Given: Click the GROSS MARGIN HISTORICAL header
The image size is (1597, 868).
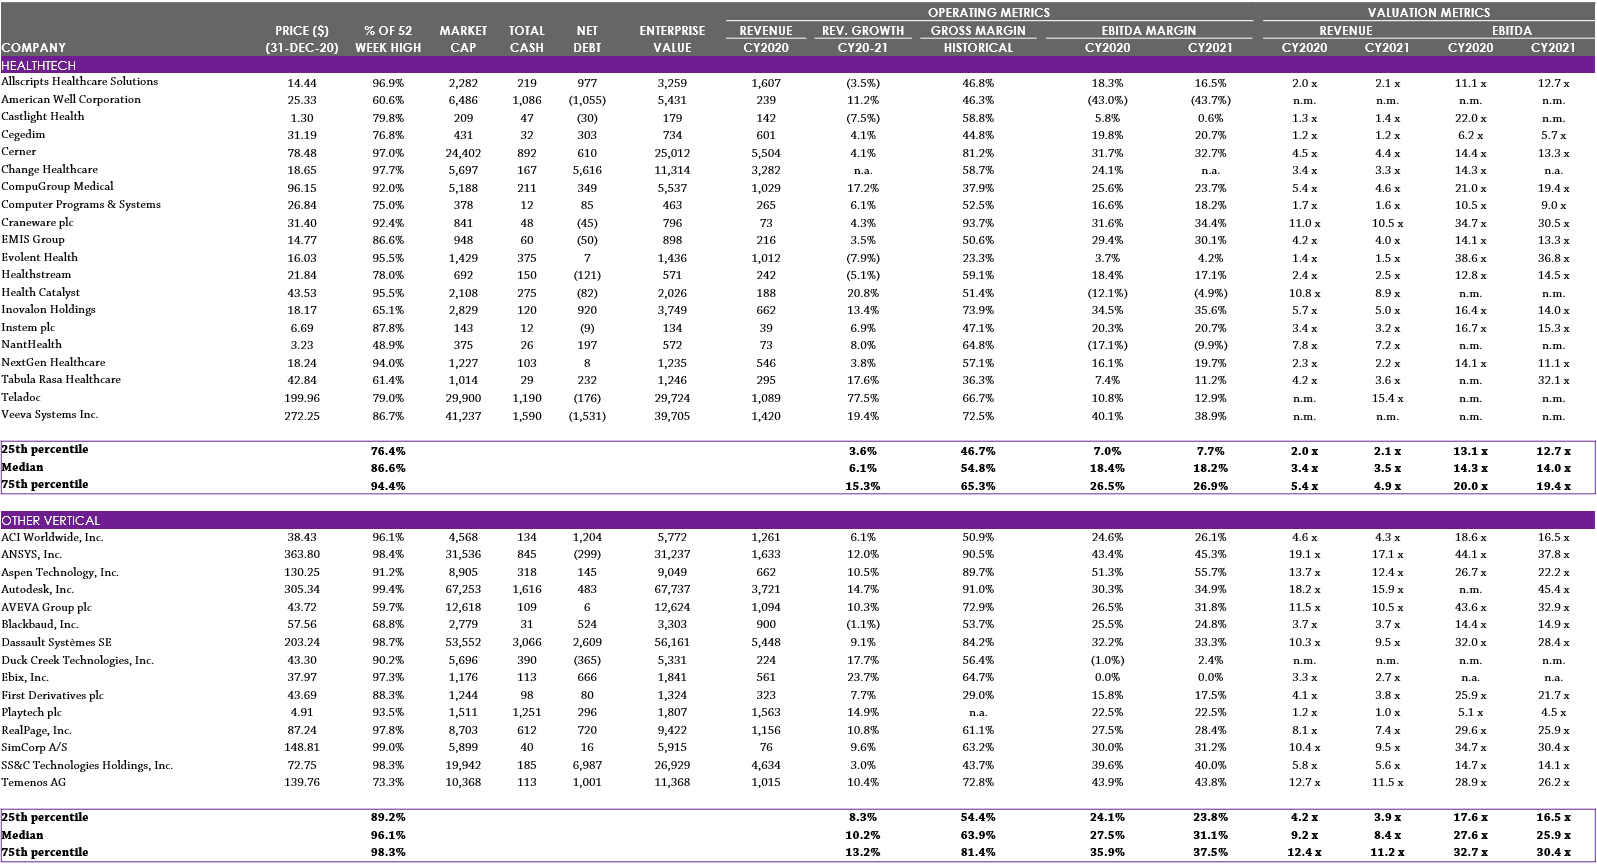Looking at the screenshot, I should [x=978, y=39].
